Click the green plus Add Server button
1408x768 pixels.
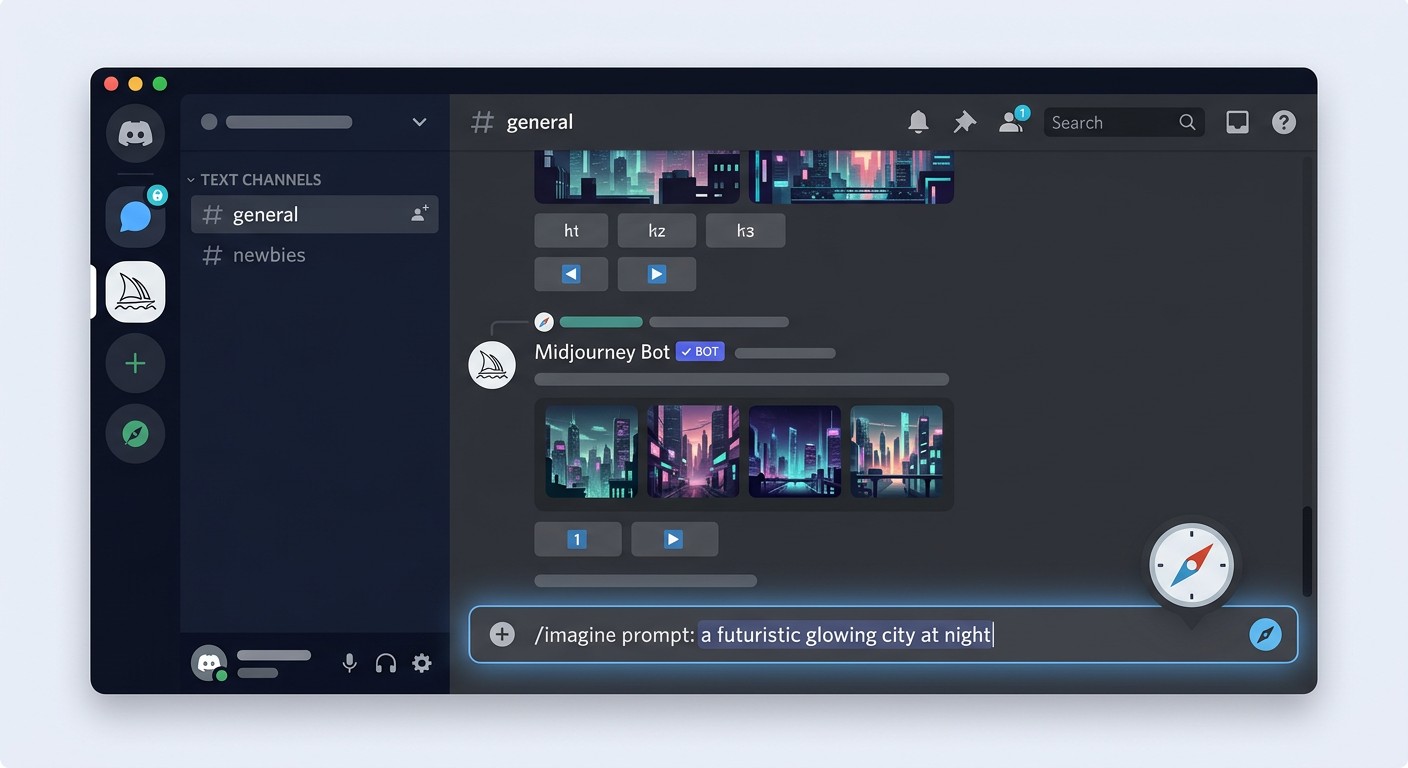coord(135,363)
